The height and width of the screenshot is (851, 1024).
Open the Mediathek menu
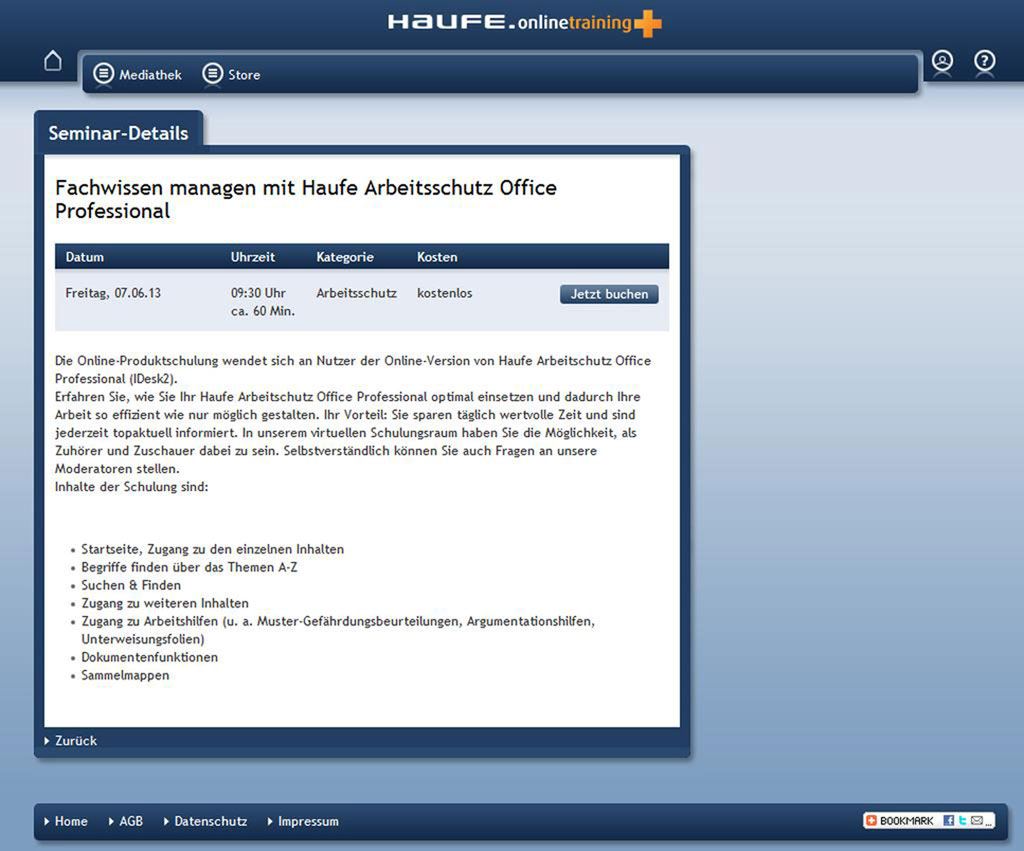tap(138, 74)
